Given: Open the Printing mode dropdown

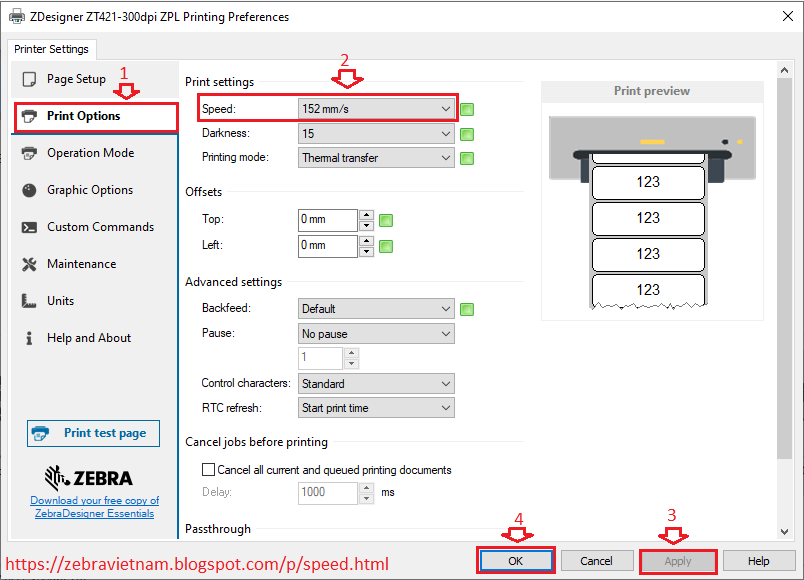Looking at the screenshot, I should click(x=376, y=158).
